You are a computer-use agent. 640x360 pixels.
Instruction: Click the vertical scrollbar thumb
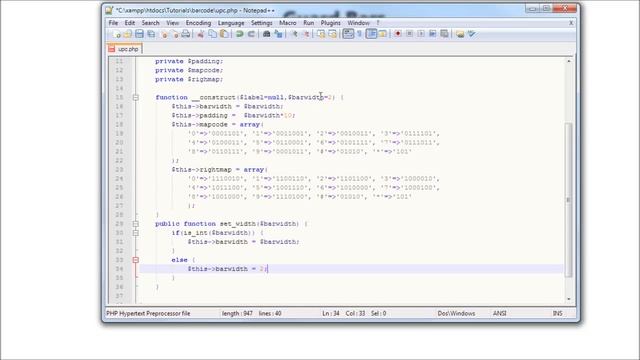coord(569,200)
